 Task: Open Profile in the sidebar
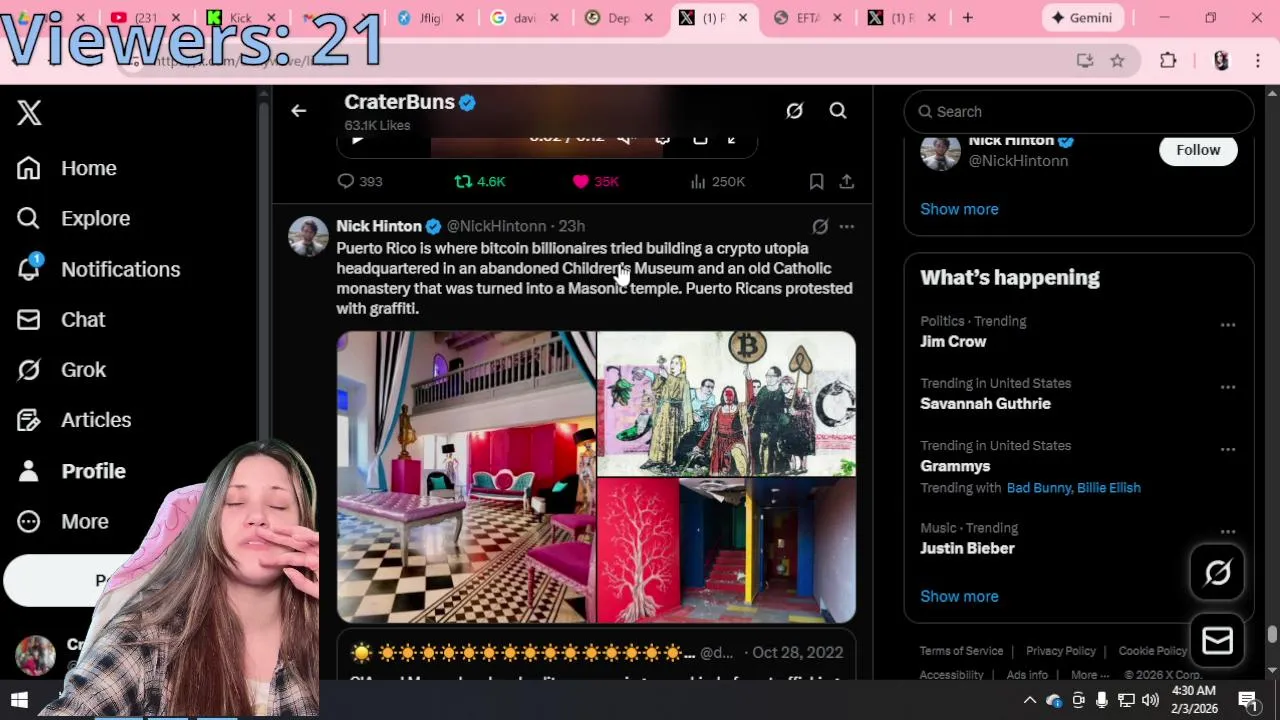71,471
